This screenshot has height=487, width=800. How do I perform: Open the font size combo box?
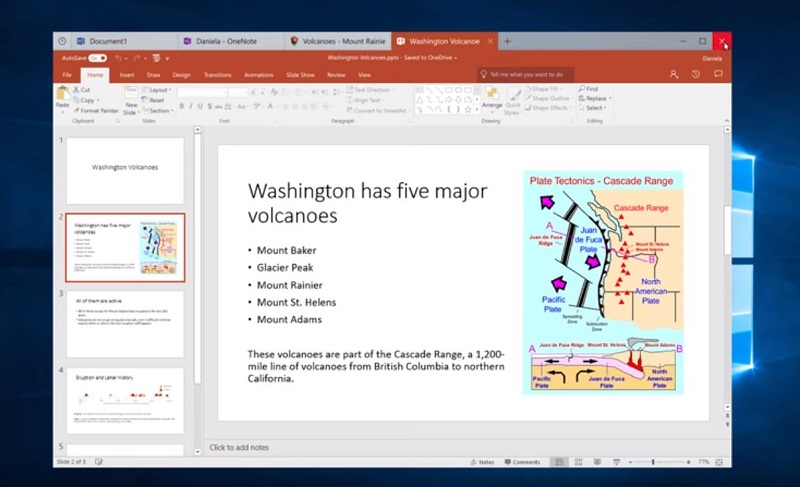[x=238, y=92]
